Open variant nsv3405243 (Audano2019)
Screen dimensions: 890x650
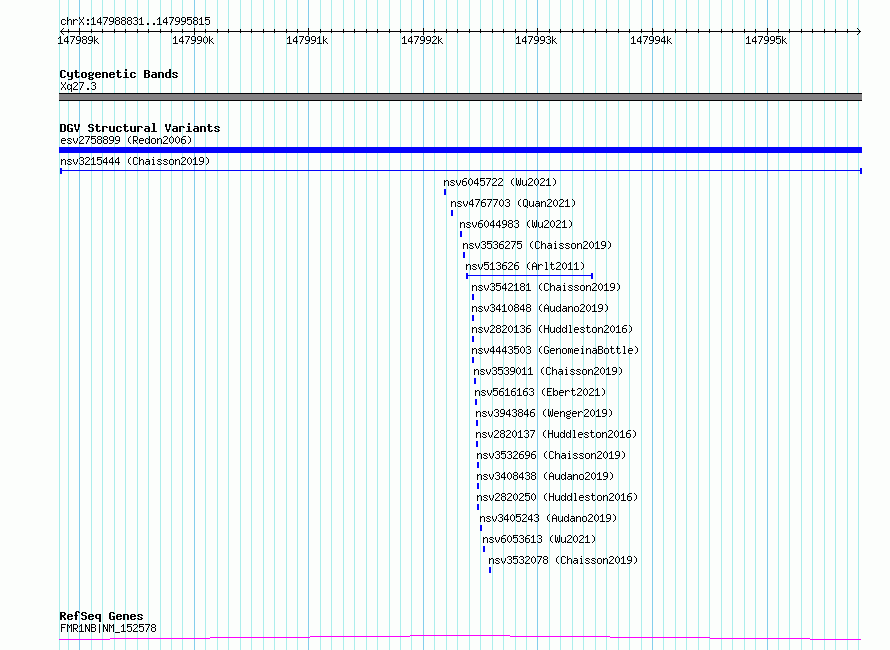(x=548, y=518)
